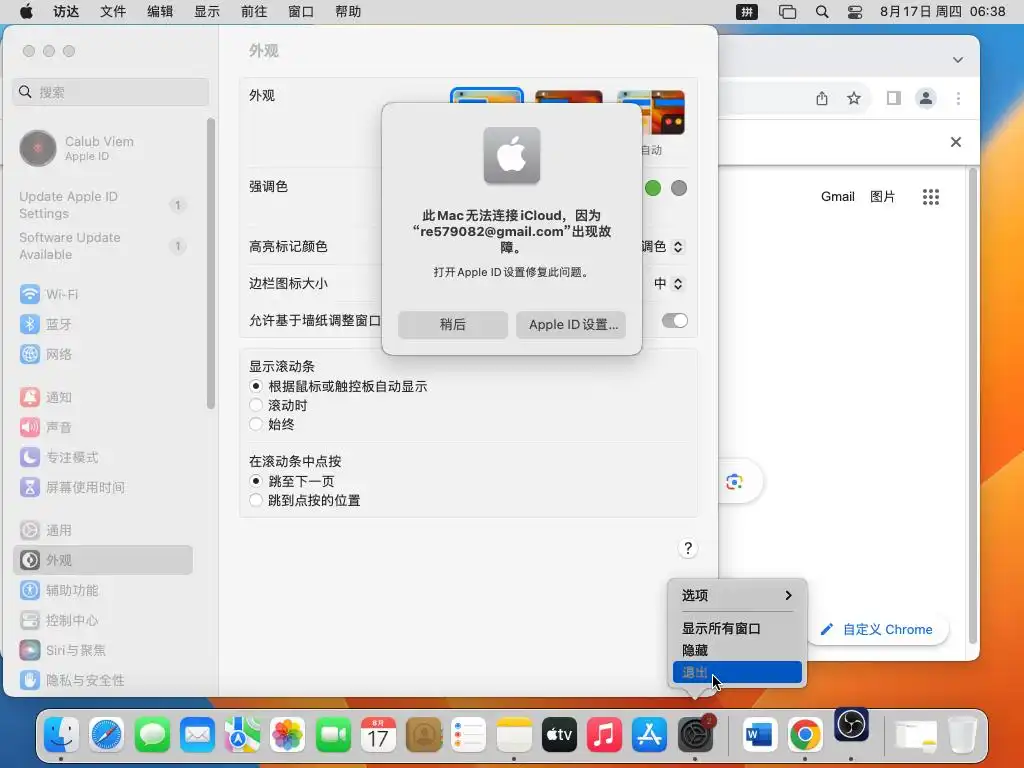
Task: Open Notes app in Dock
Action: (x=514, y=734)
